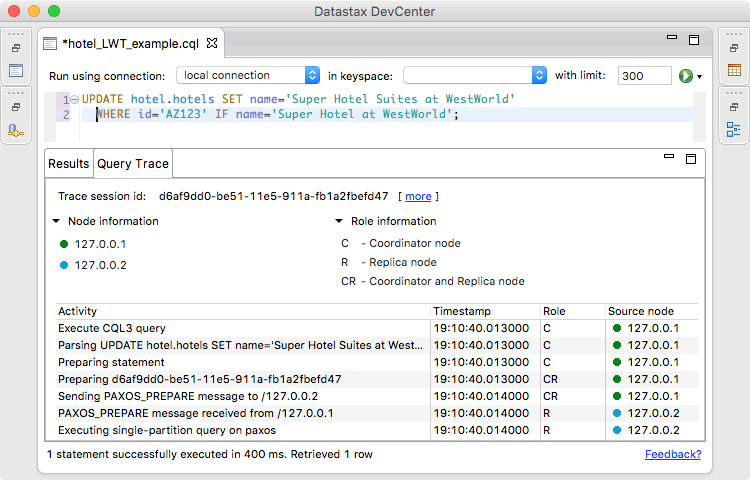The width and height of the screenshot is (750, 480).
Task: Click the limit field showing 300
Action: [x=644, y=76]
